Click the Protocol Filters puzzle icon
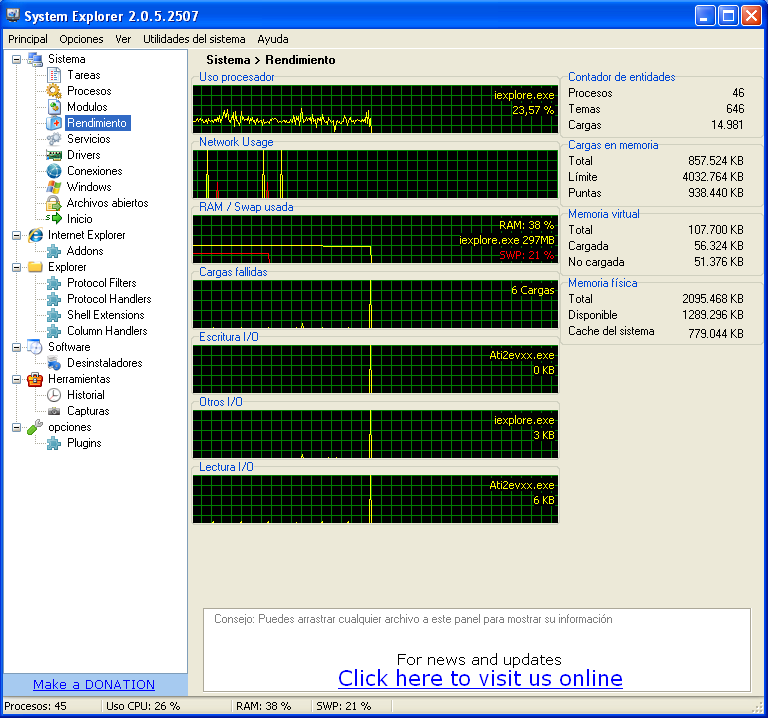Viewport: 768px width, 718px height. (x=54, y=283)
